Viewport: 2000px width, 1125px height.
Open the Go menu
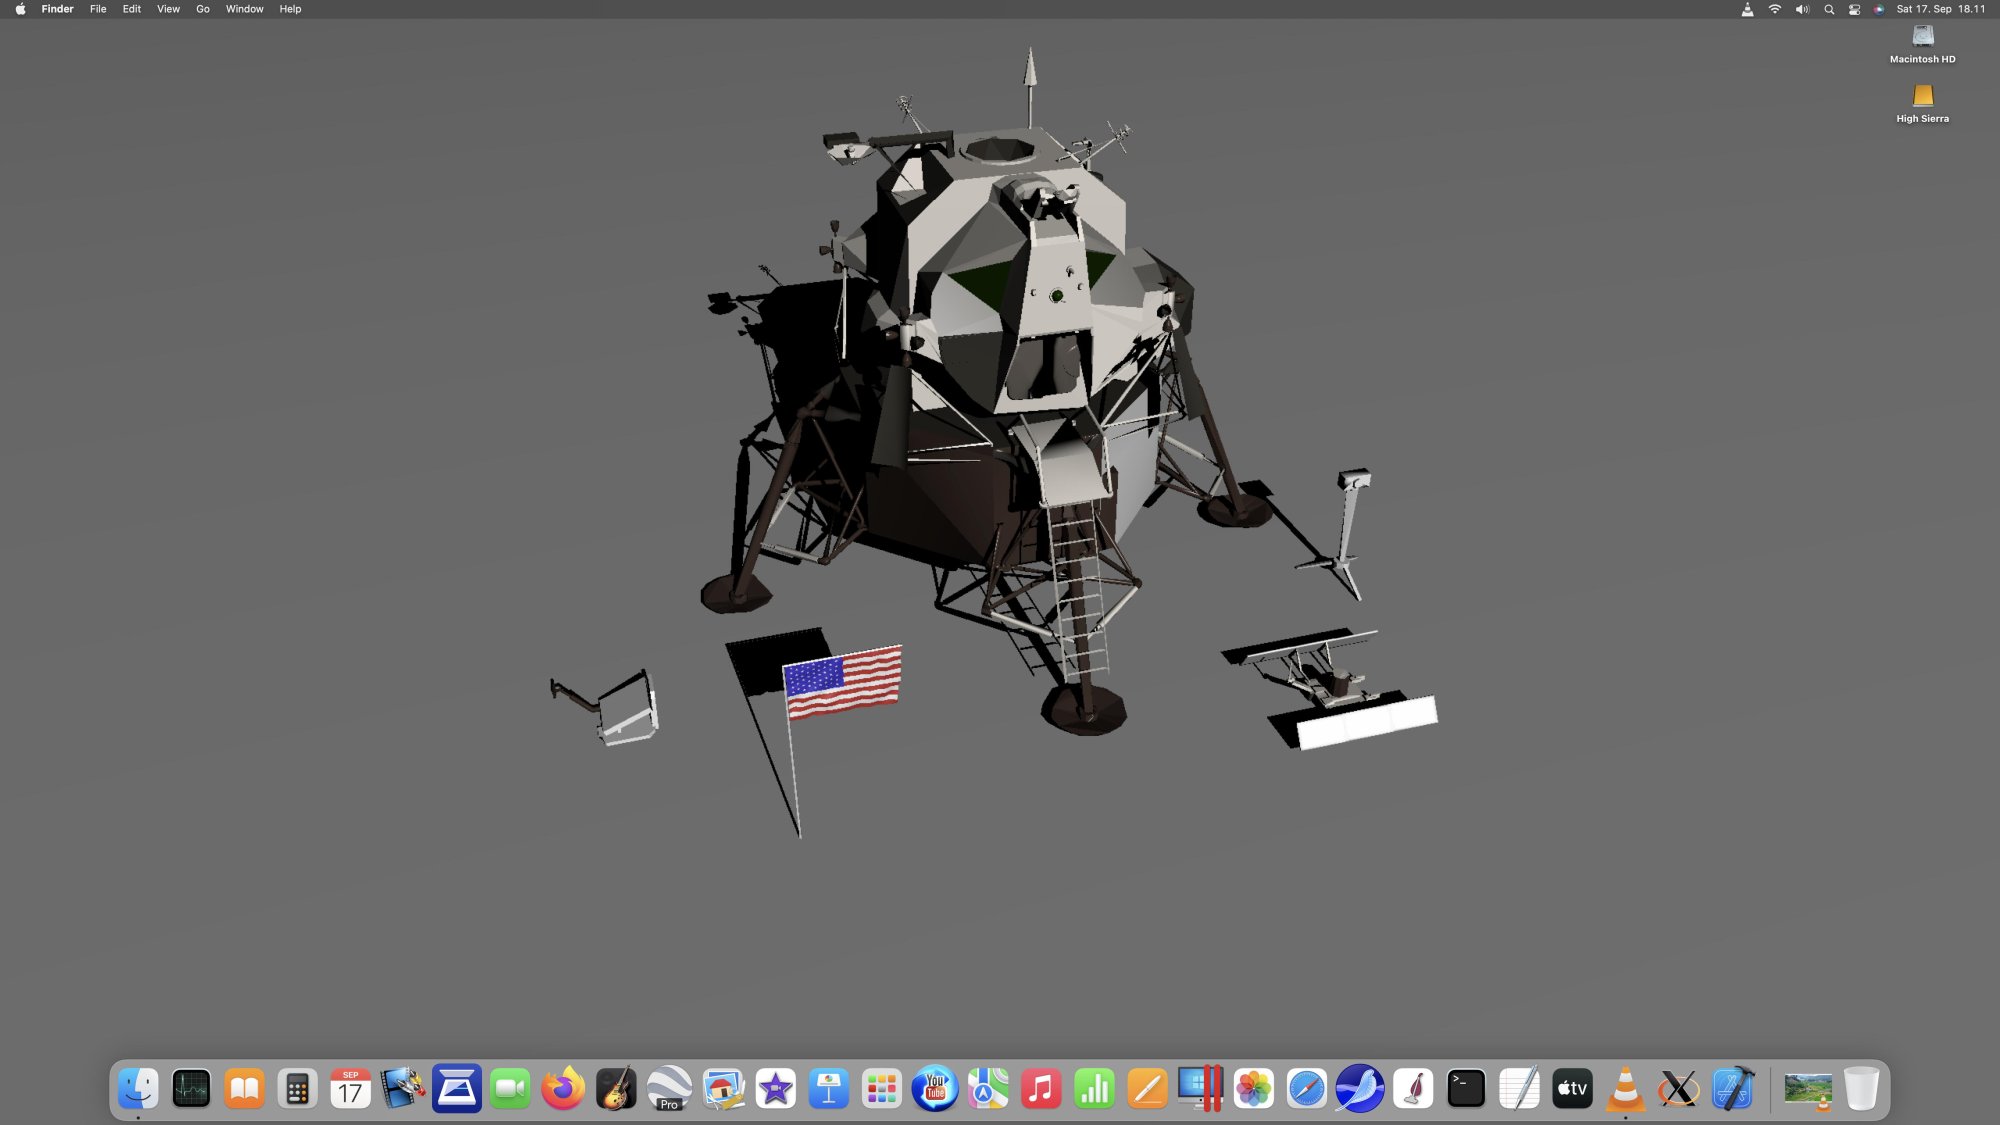tap(203, 9)
